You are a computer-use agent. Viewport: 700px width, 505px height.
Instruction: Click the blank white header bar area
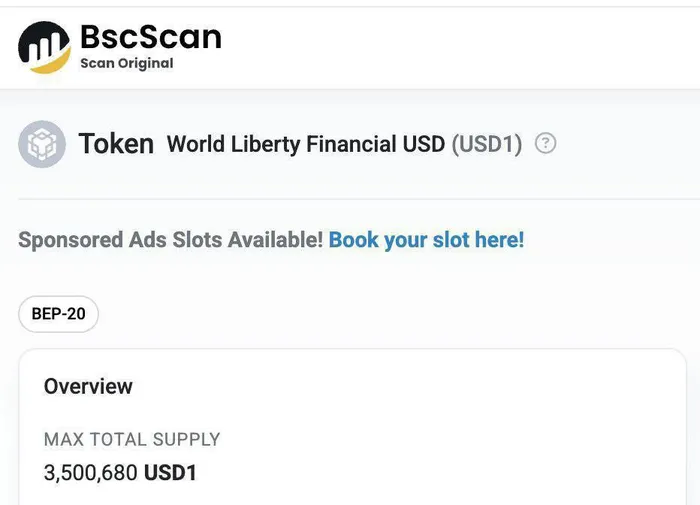point(460,47)
